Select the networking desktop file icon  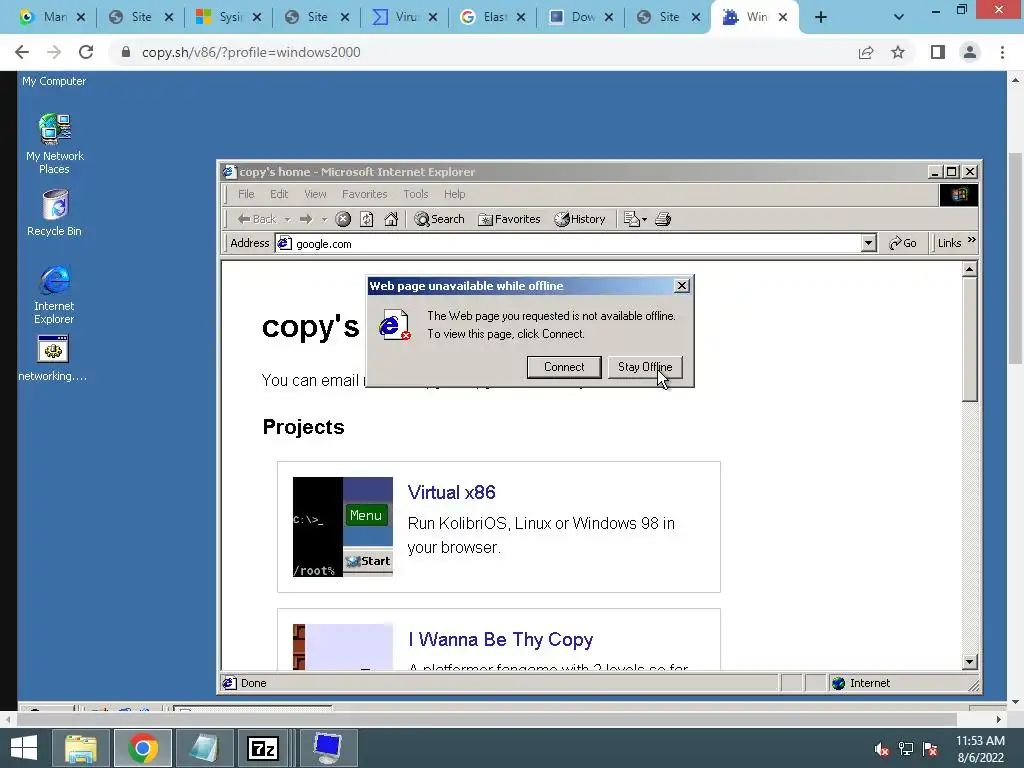coord(53,359)
